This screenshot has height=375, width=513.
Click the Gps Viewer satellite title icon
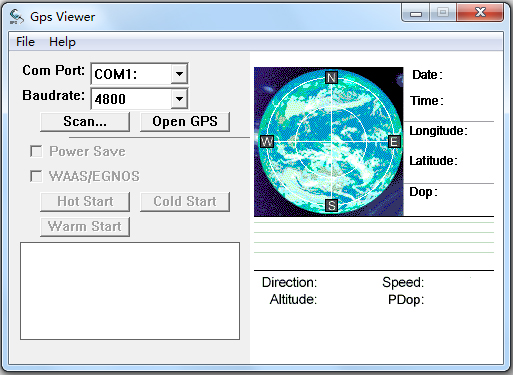coord(16,17)
